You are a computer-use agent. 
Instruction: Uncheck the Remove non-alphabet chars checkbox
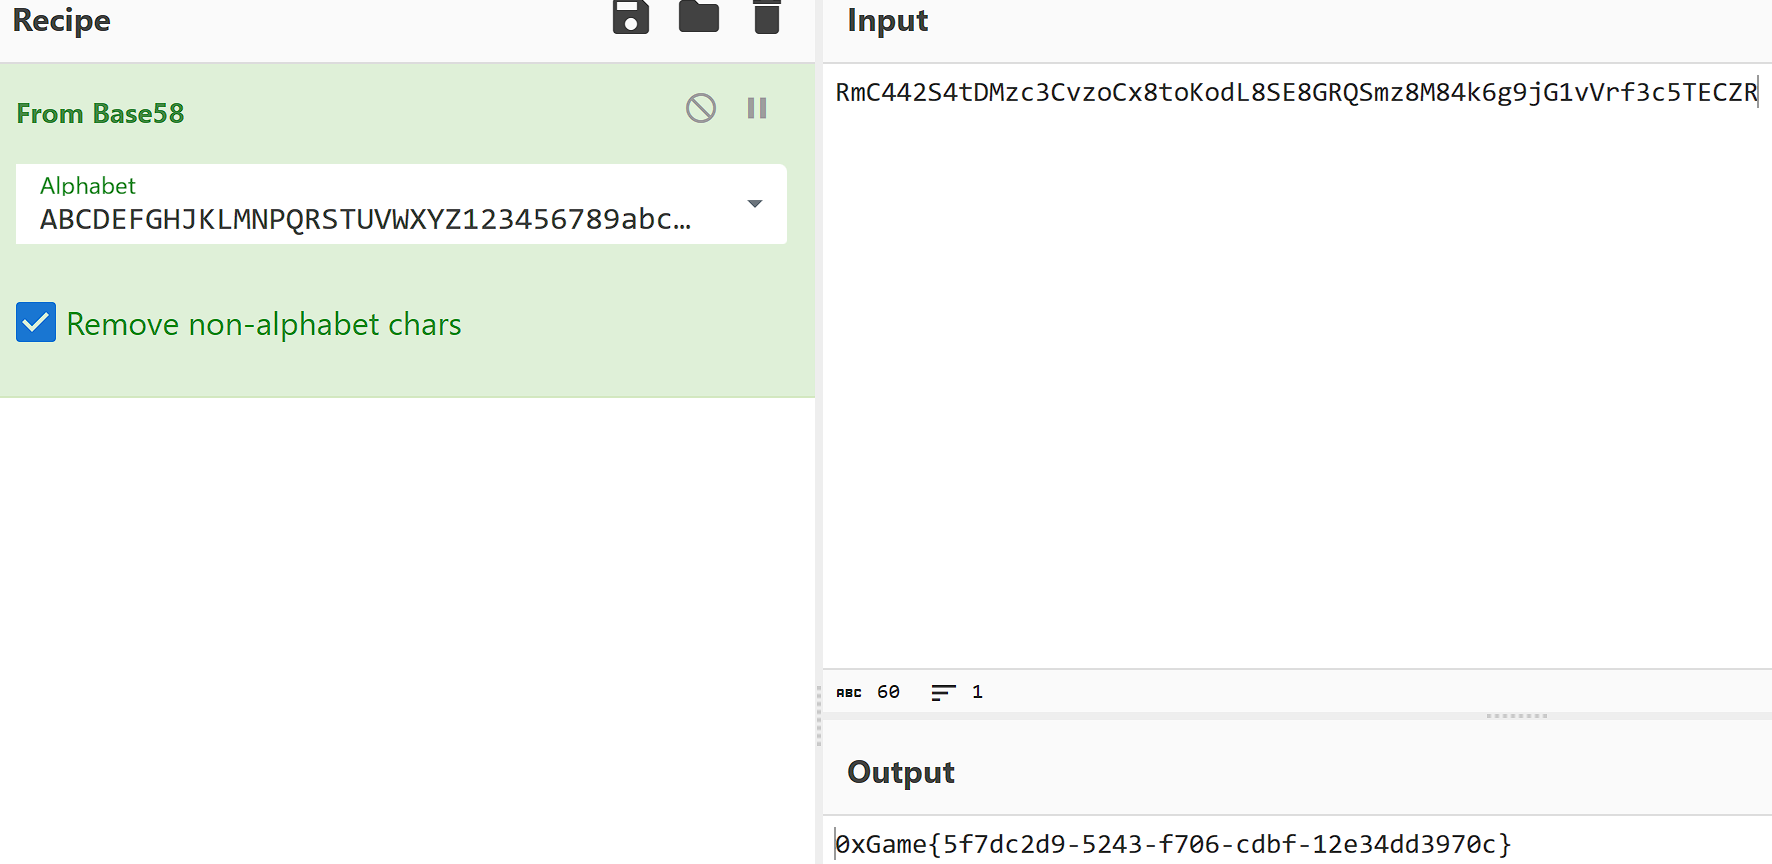(36, 323)
